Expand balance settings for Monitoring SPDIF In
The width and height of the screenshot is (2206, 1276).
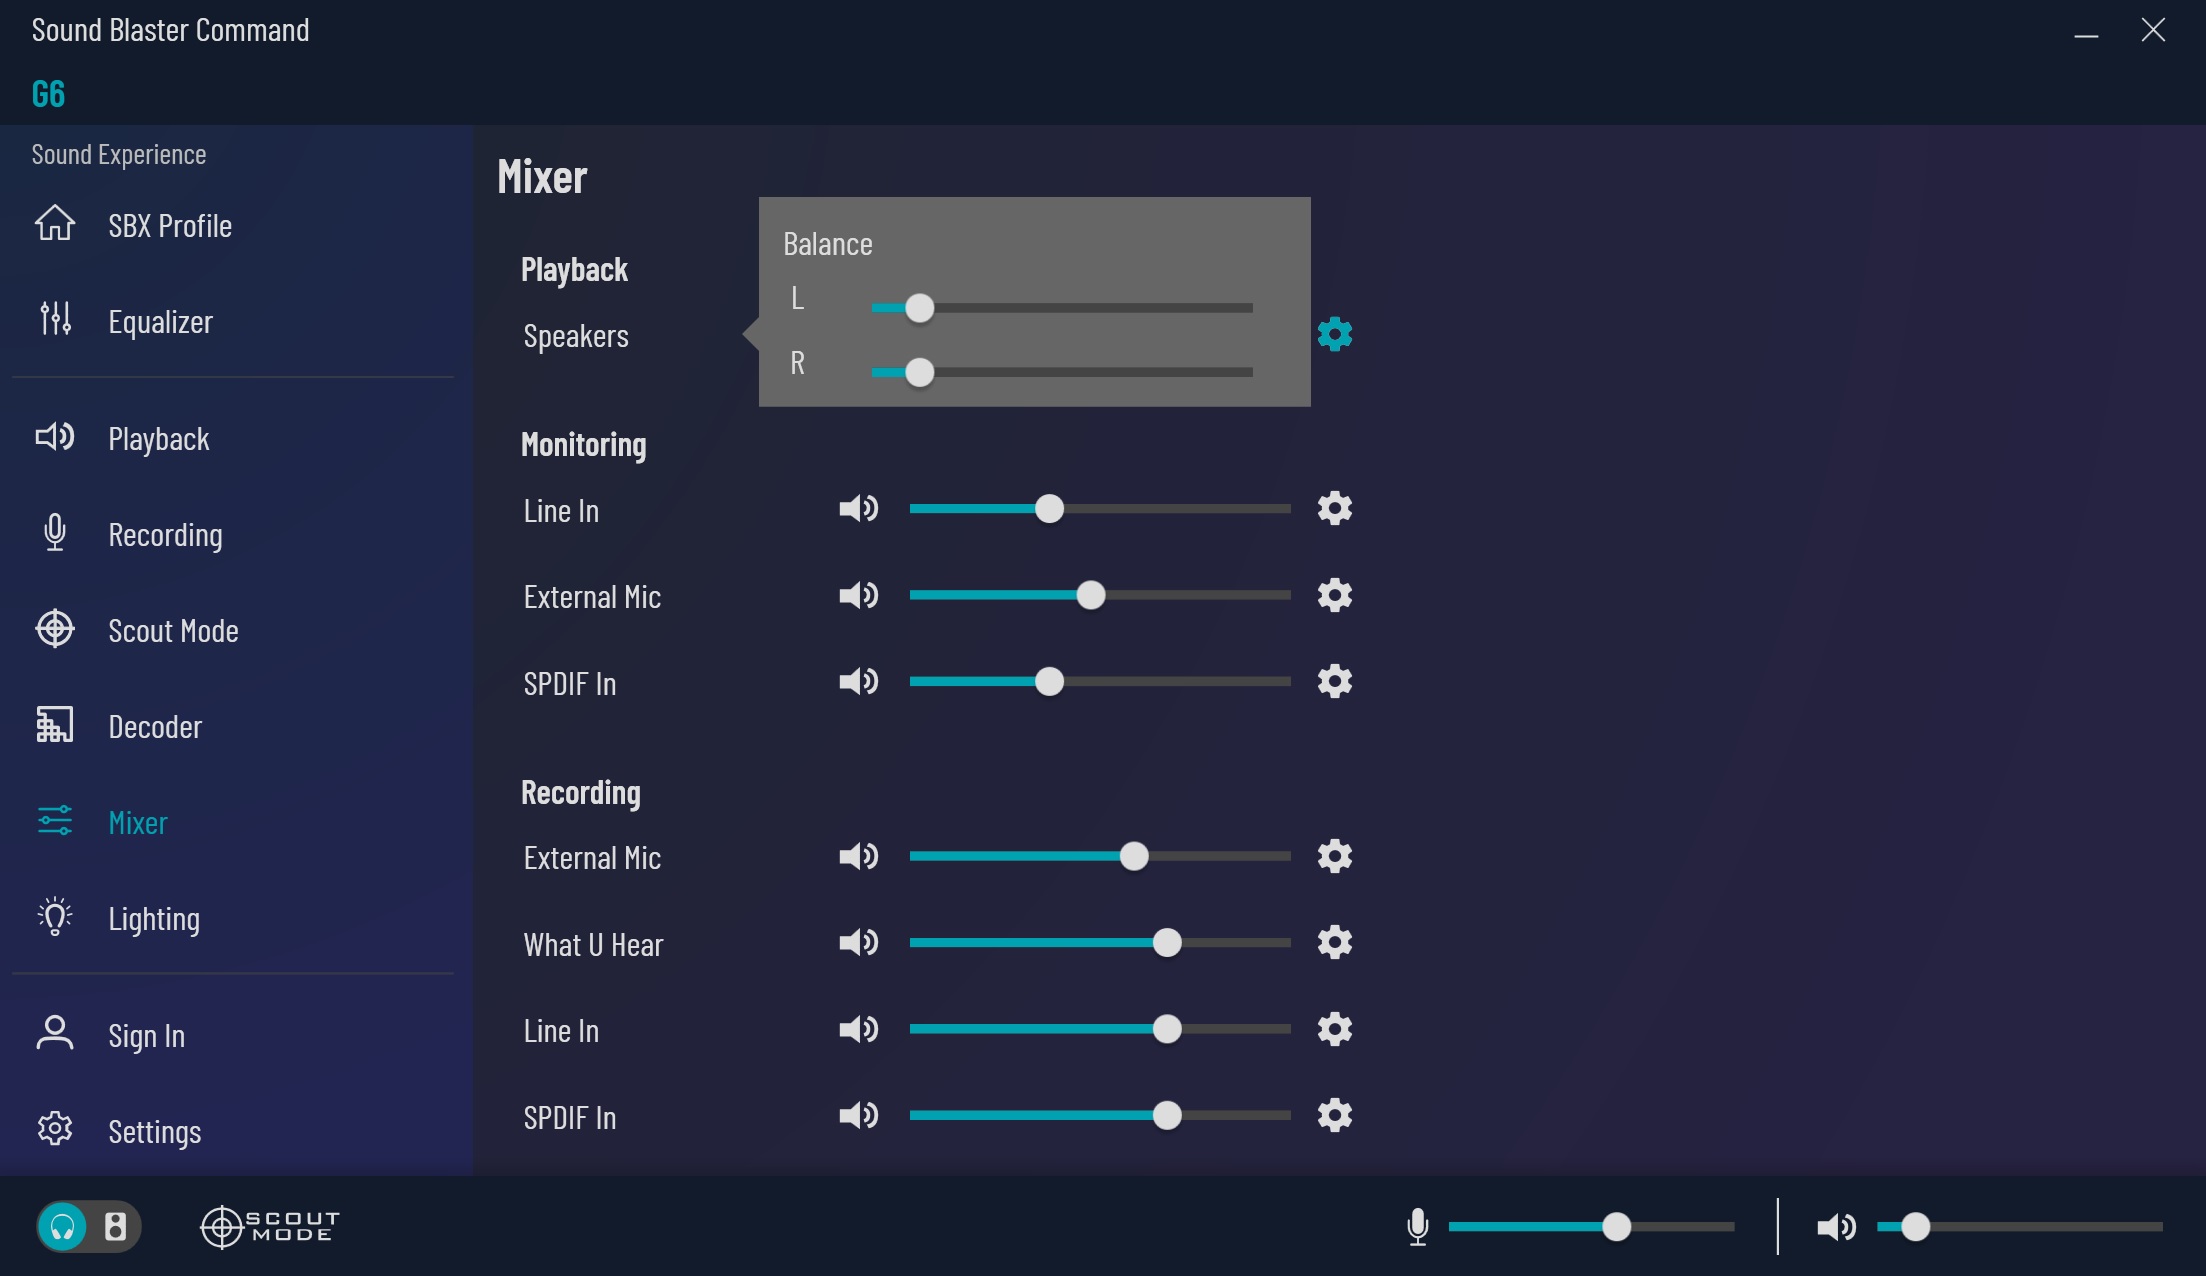[x=1335, y=682]
